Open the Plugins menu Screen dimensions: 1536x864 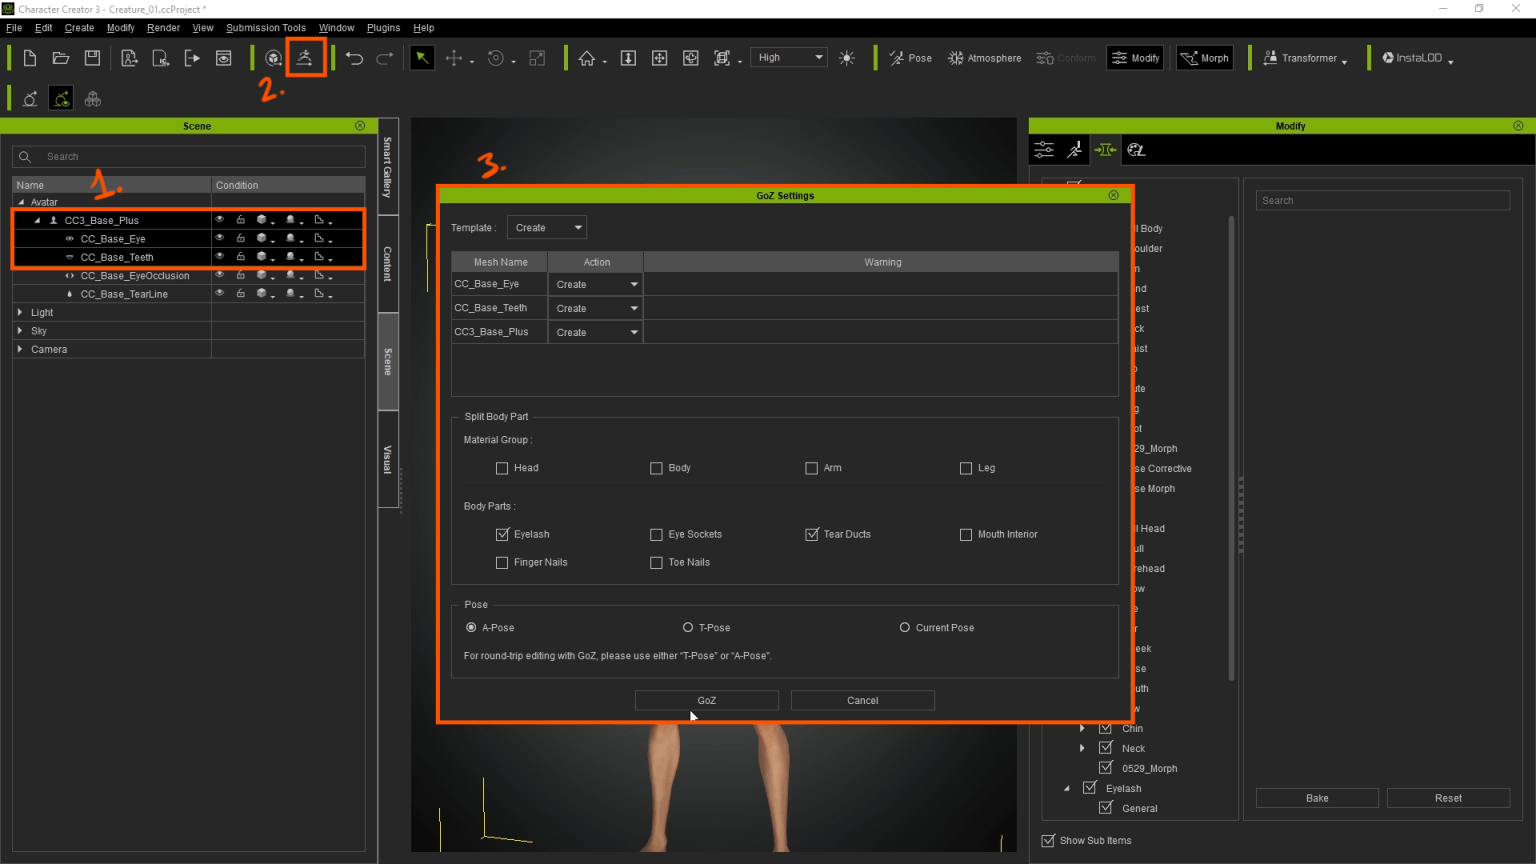click(383, 28)
